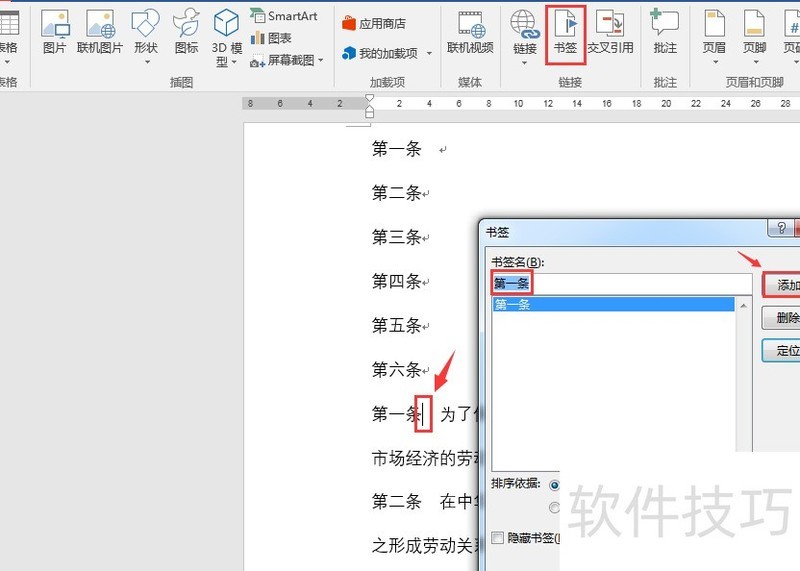Select 第一条 in the bookmark list
800x571 pixels.
click(613, 305)
